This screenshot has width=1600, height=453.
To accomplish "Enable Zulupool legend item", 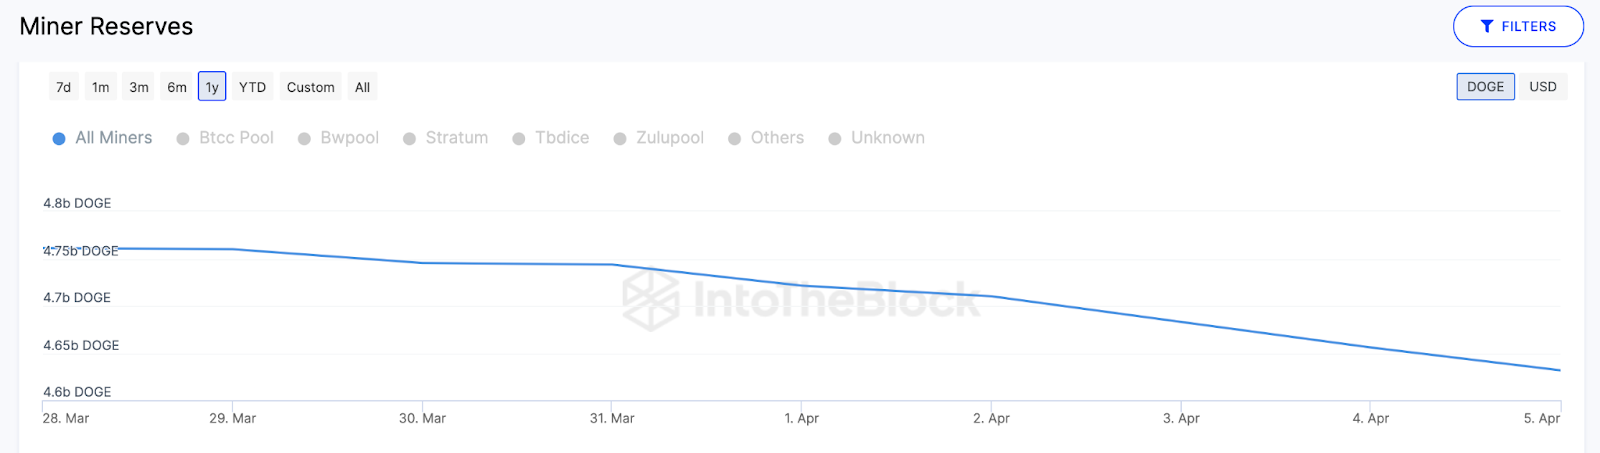I will pos(659,138).
